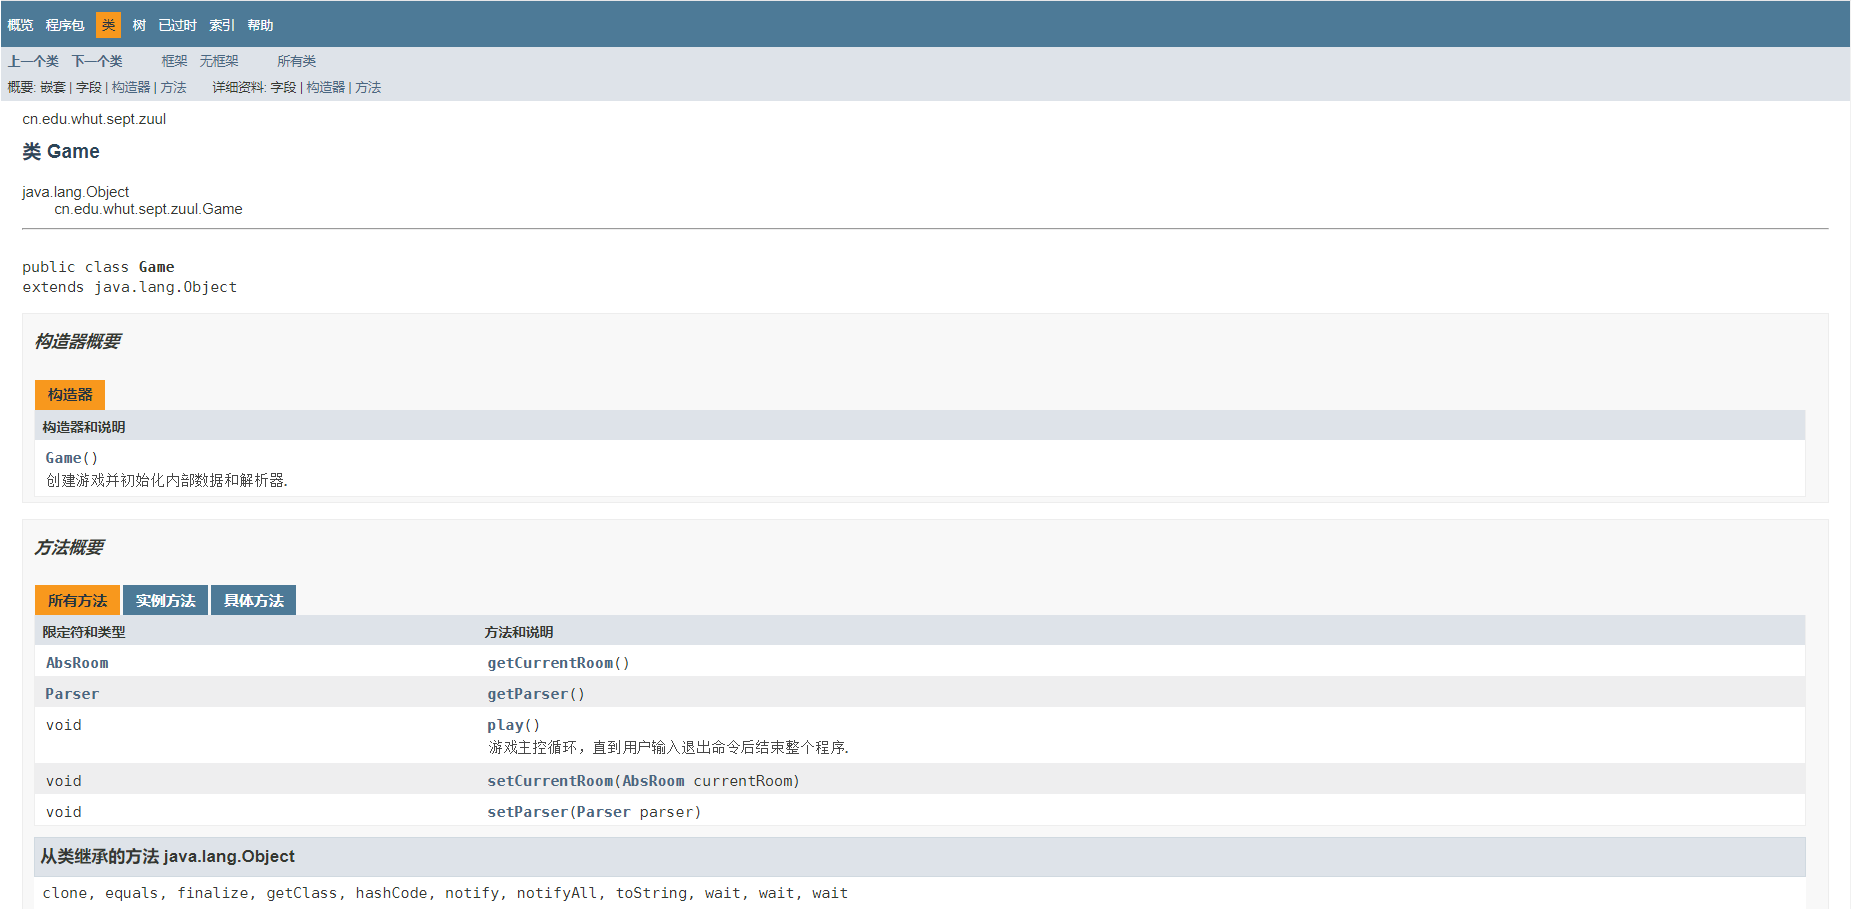Click the package name cn.edu.whut.sept.zuul
This screenshot has width=1851, height=909.
(x=94, y=119)
